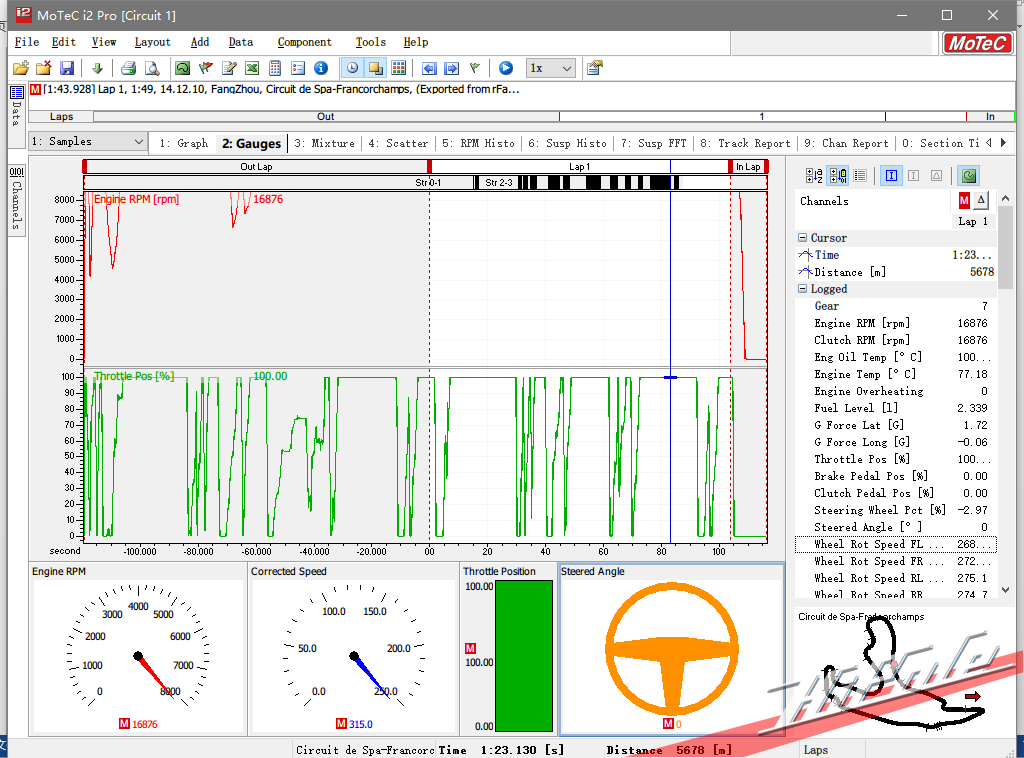Click the single green flag icon

point(475,68)
